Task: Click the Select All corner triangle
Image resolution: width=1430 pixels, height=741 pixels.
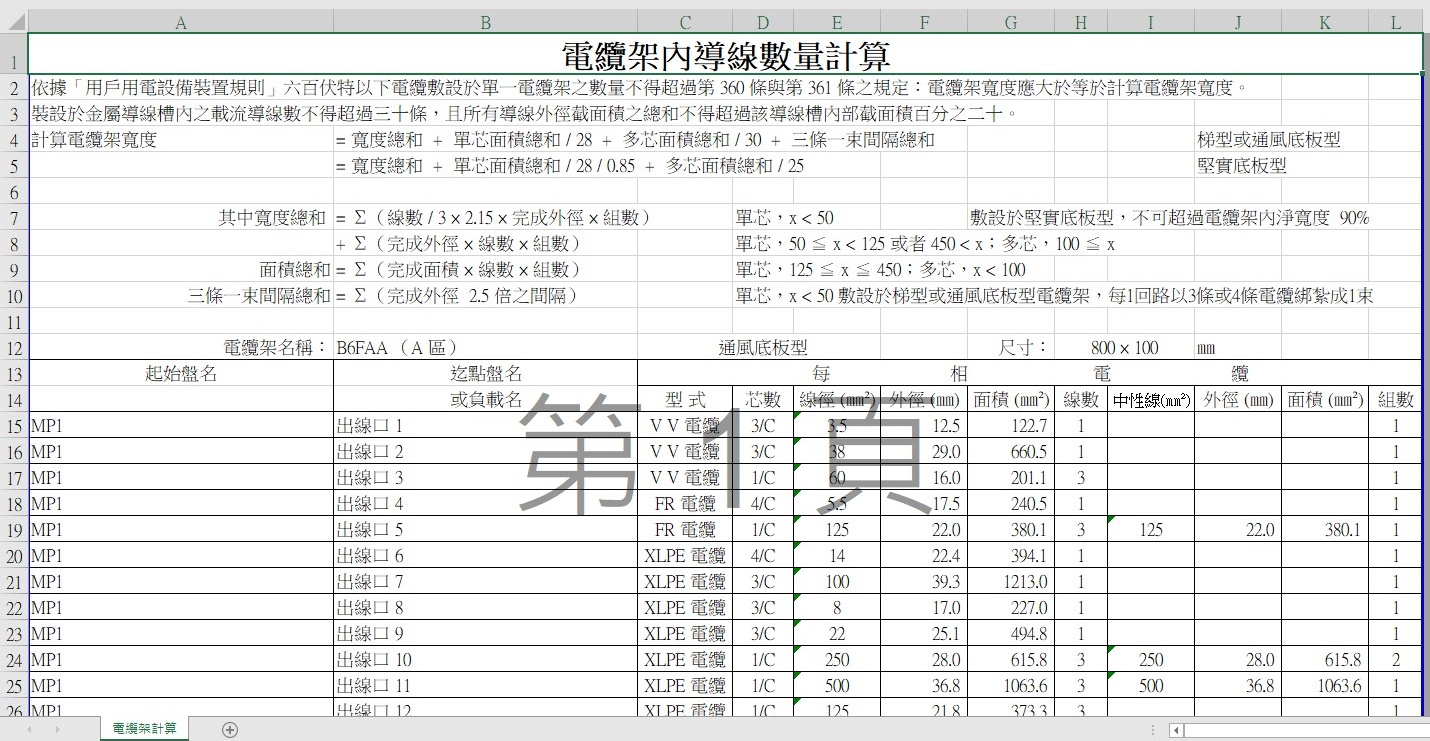Action: click(x=13, y=22)
